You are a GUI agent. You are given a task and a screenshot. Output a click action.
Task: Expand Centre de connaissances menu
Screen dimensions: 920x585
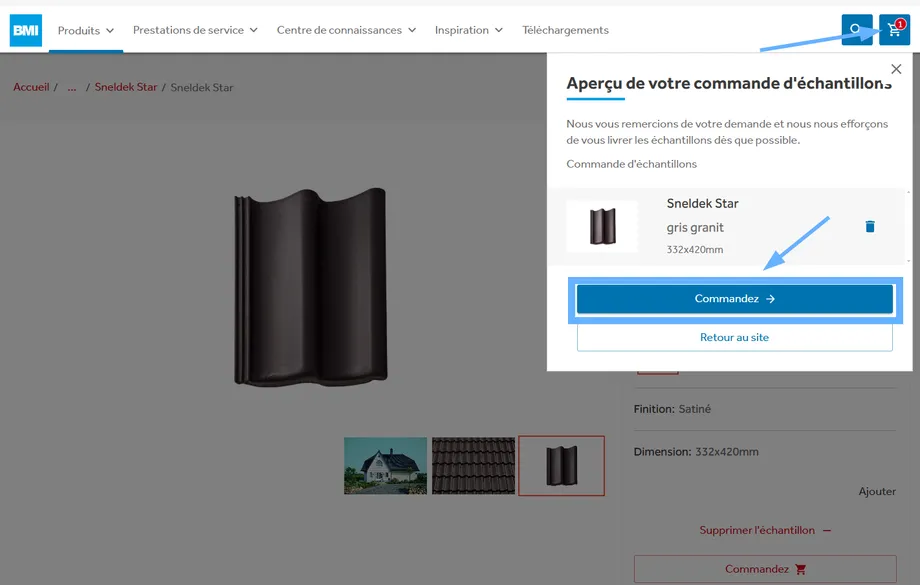tap(346, 30)
